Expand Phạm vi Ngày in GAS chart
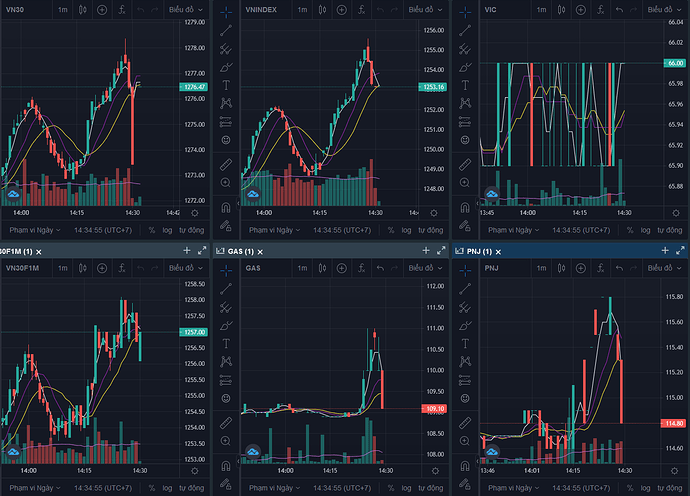Image resolution: width=690 pixels, height=496 pixels. [x=274, y=488]
